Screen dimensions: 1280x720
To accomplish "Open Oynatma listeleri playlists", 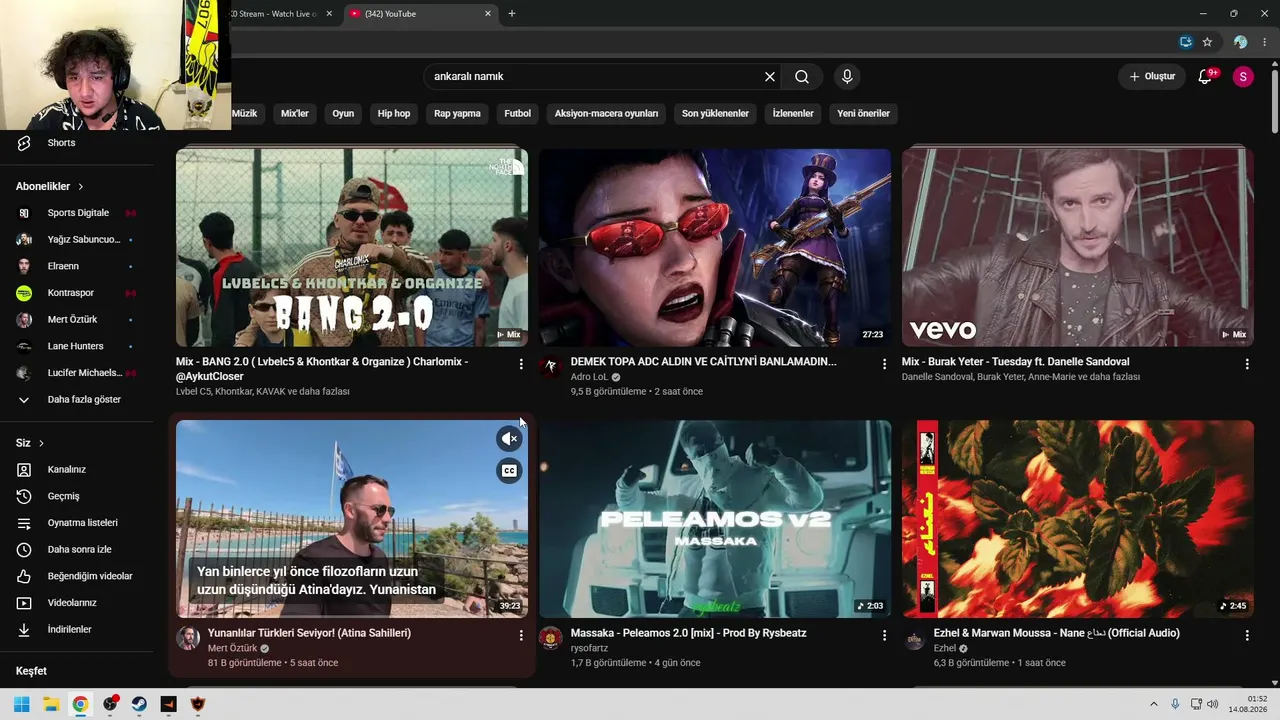I will coord(82,523).
